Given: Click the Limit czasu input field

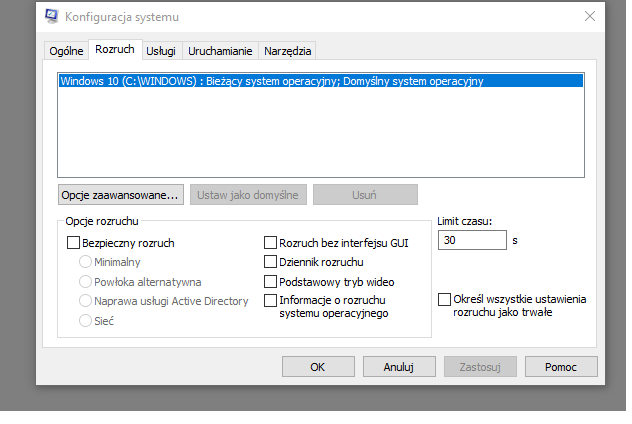Looking at the screenshot, I should (x=472, y=240).
